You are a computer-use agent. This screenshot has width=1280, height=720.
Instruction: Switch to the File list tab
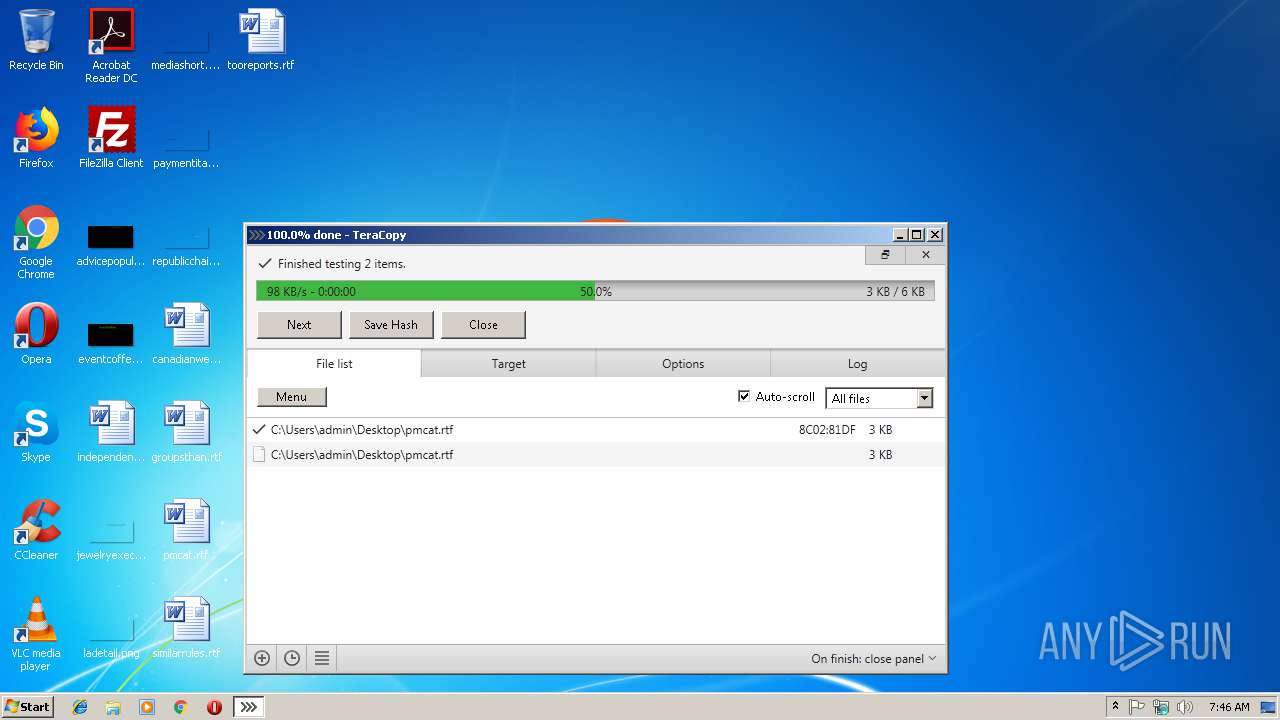tap(334, 364)
